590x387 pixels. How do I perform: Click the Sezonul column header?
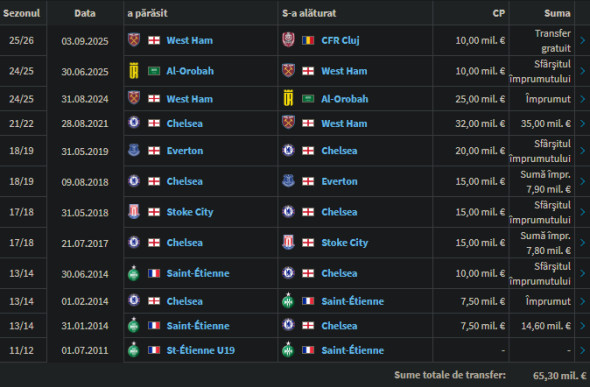point(21,13)
